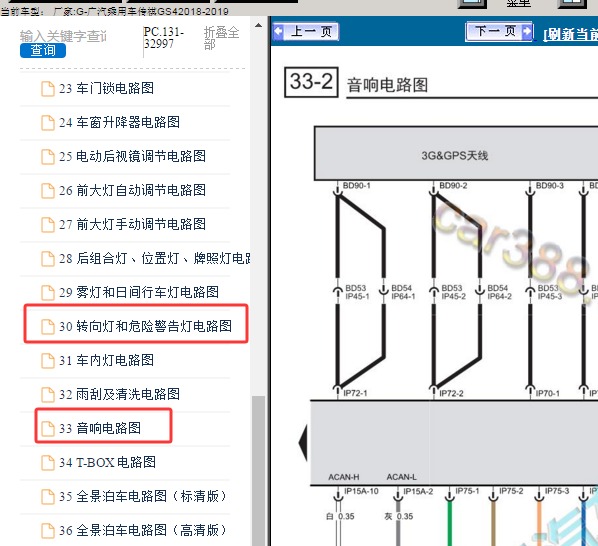Click the 刷新当前 refresh link
Image resolution: width=598 pixels, height=546 pixels.
pos(571,34)
